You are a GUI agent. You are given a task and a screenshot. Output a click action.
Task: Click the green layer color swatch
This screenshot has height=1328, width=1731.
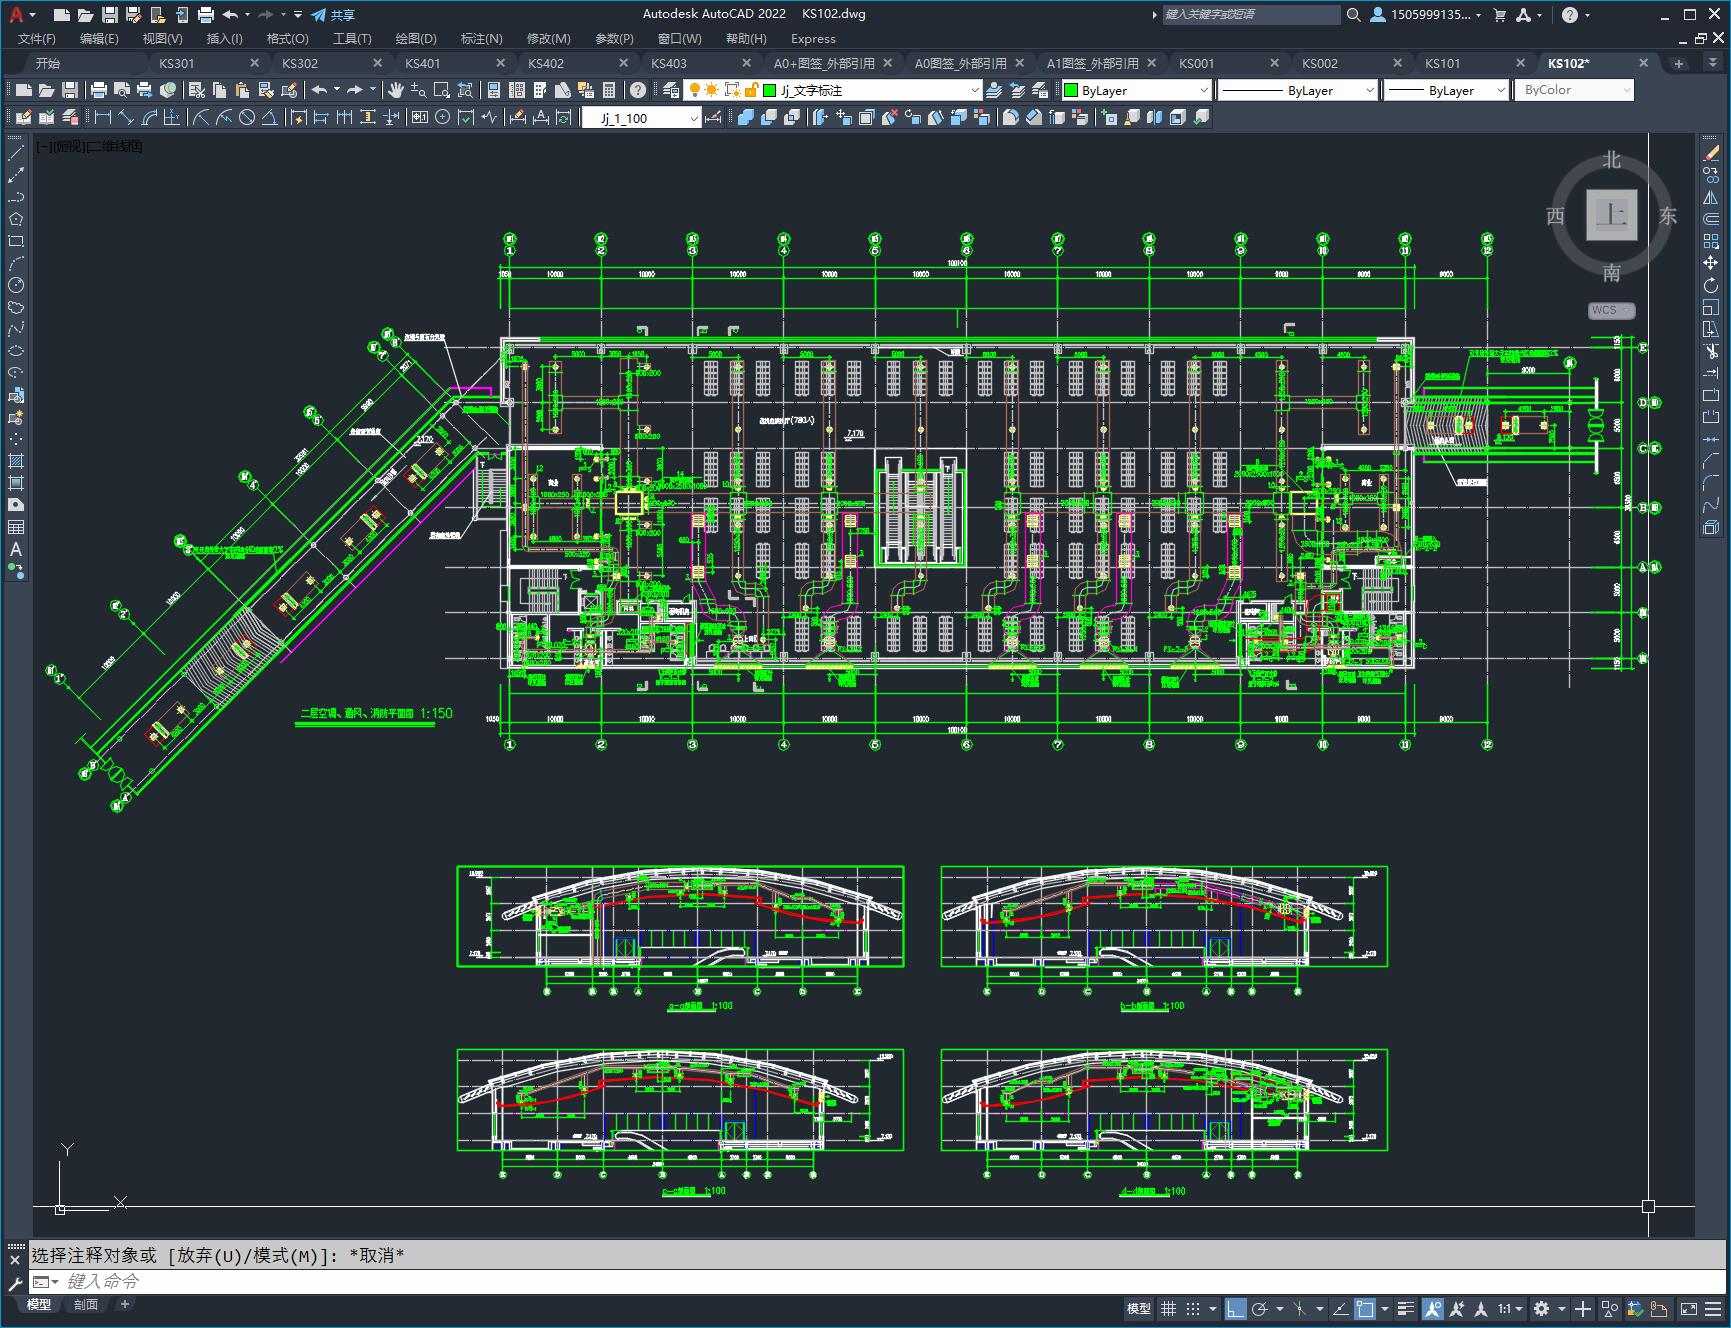pos(770,90)
